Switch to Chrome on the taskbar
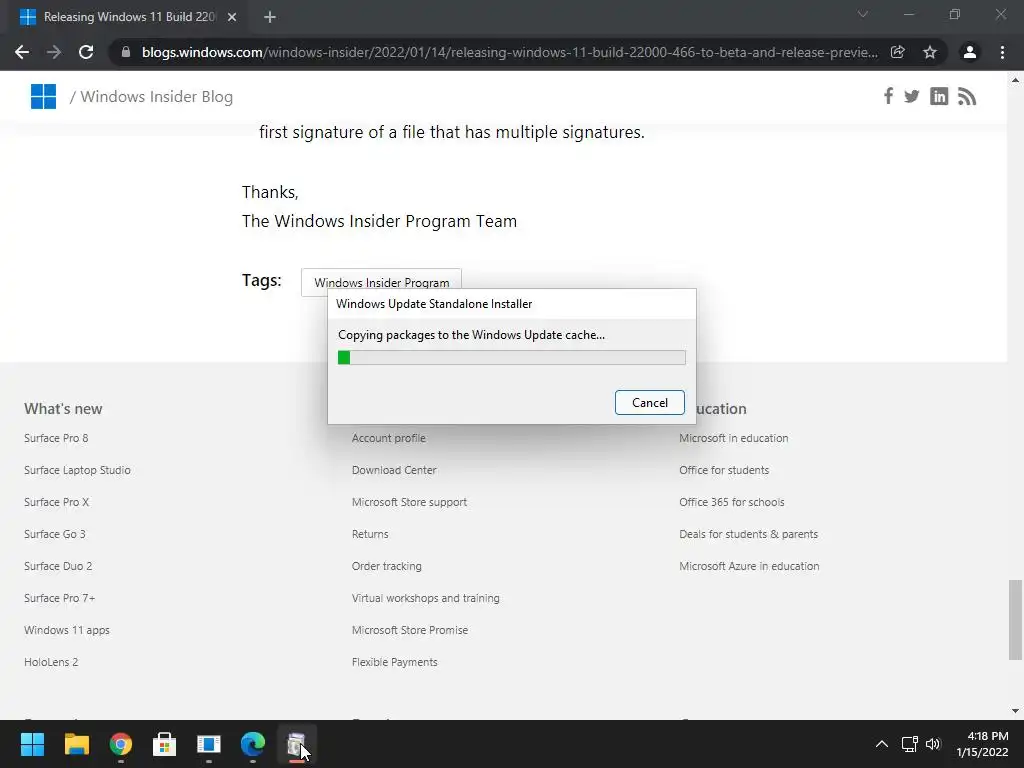1024x768 pixels. (121, 744)
